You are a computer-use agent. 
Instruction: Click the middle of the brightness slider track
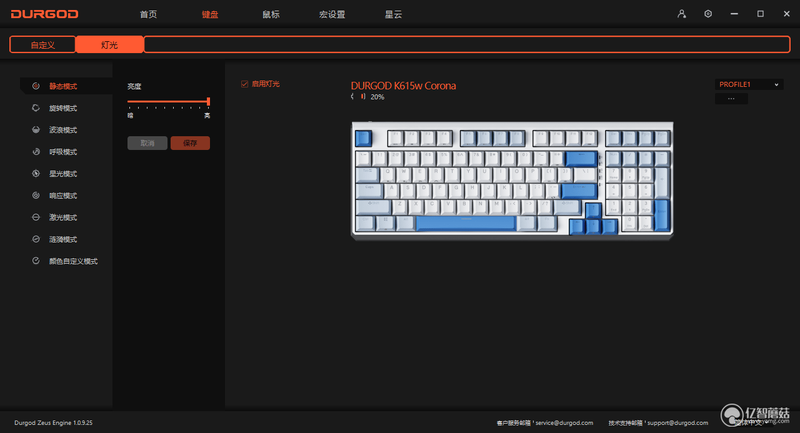[168, 101]
